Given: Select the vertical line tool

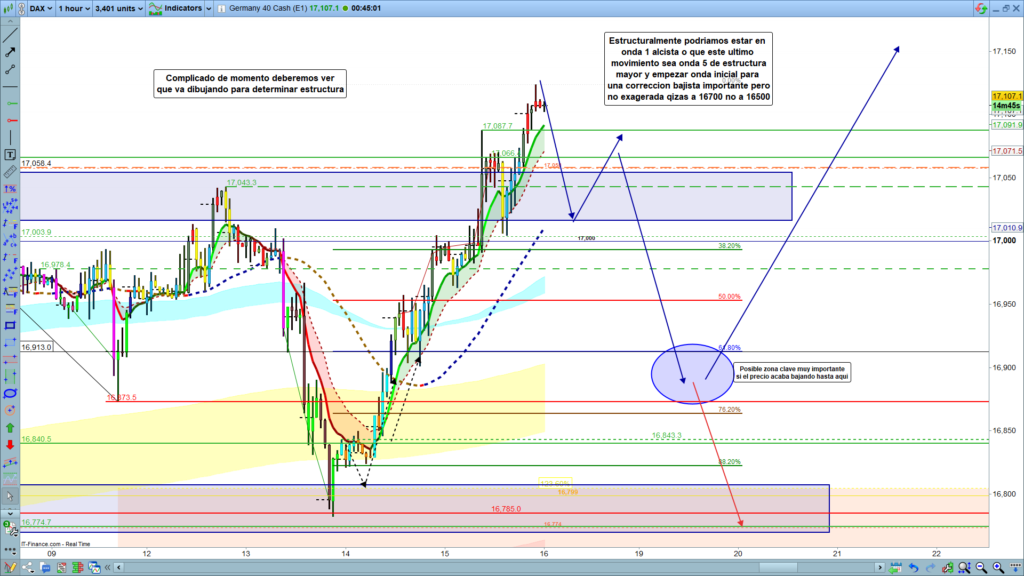Looking at the screenshot, I should tap(10, 139).
